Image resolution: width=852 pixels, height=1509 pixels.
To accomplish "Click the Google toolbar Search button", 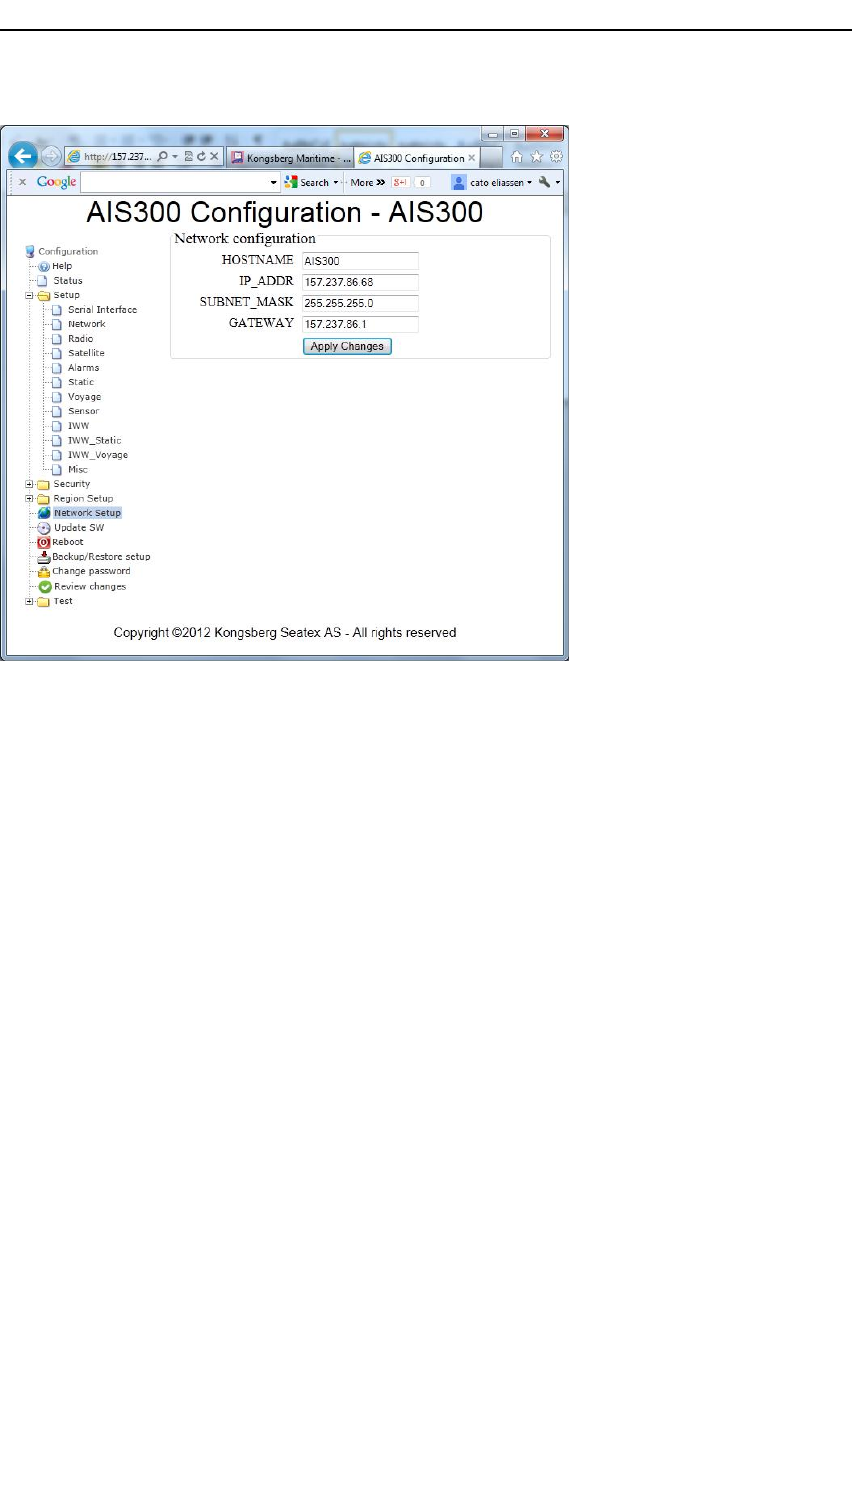I will [x=307, y=183].
